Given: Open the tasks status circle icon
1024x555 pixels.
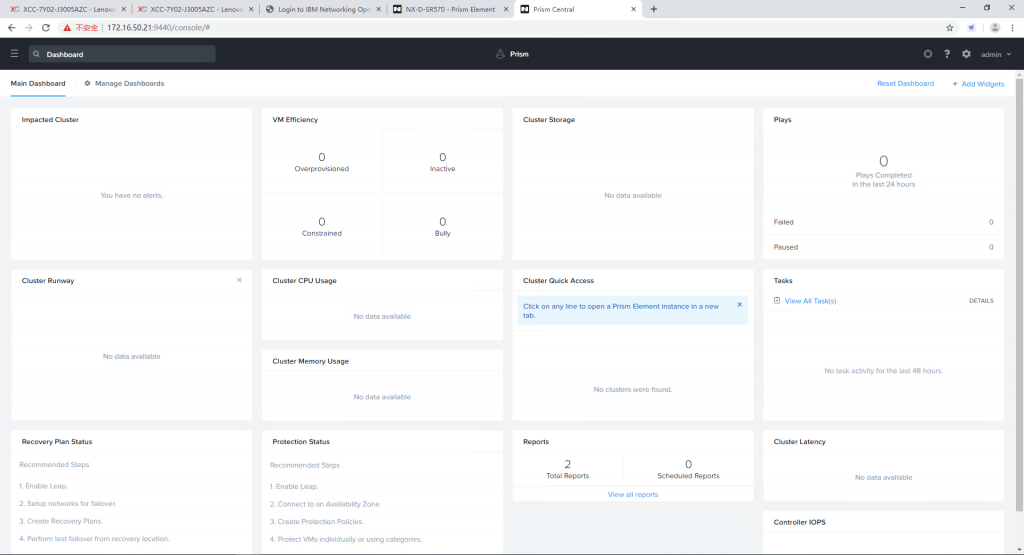Looking at the screenshot, I should click(927, 54).
